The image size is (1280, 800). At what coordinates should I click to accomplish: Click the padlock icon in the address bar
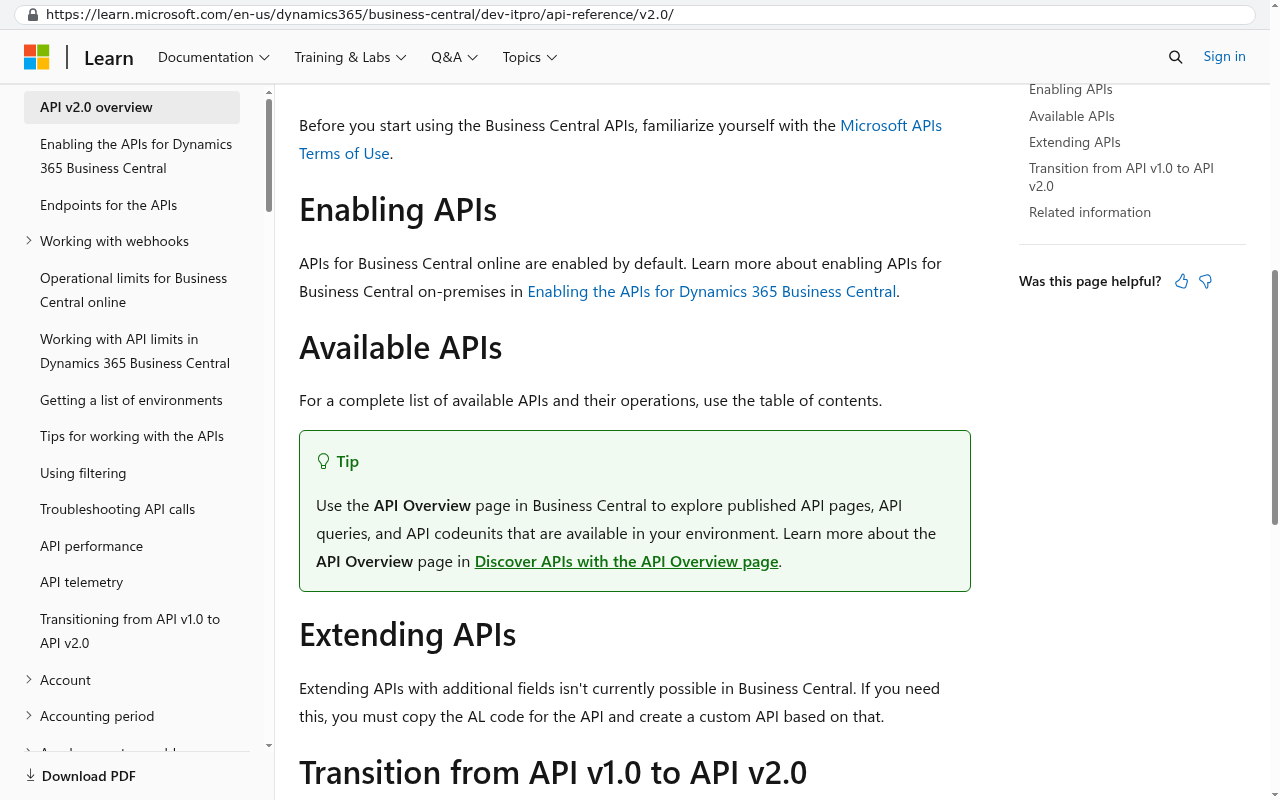tap(33, 15)
